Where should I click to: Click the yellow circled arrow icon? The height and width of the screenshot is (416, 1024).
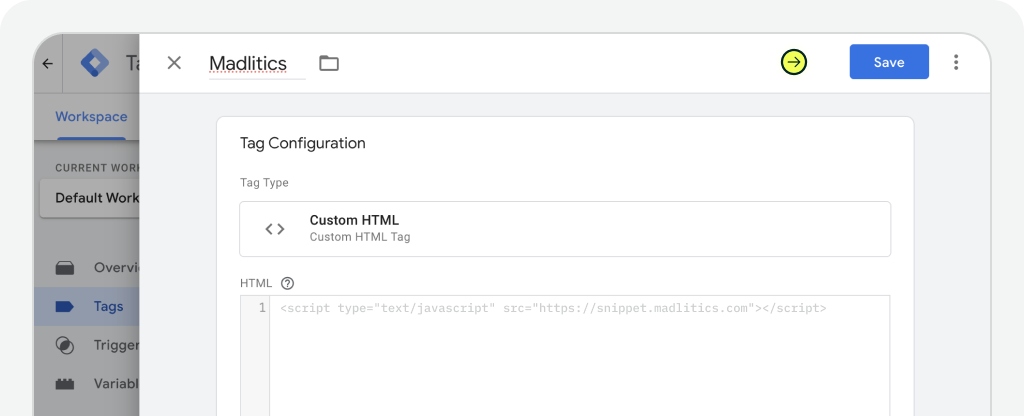[794, 63]
